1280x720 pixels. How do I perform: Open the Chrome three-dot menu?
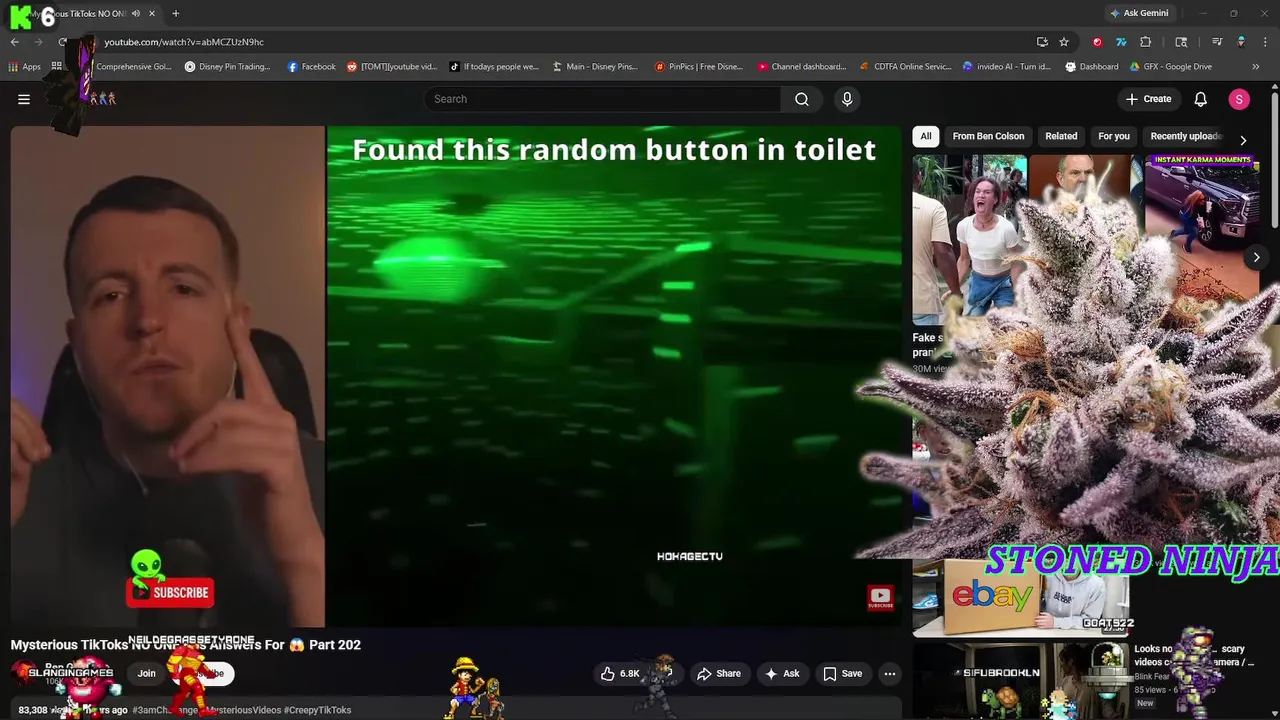tap(1264, 42)
